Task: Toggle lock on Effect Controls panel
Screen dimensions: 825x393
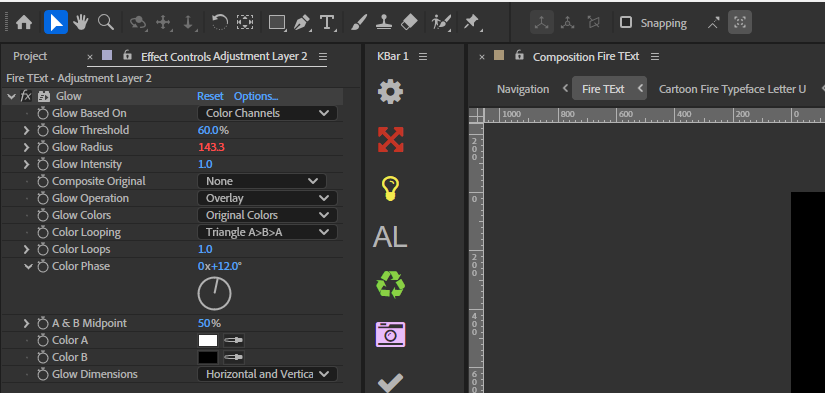Action: tap(127, 55)
